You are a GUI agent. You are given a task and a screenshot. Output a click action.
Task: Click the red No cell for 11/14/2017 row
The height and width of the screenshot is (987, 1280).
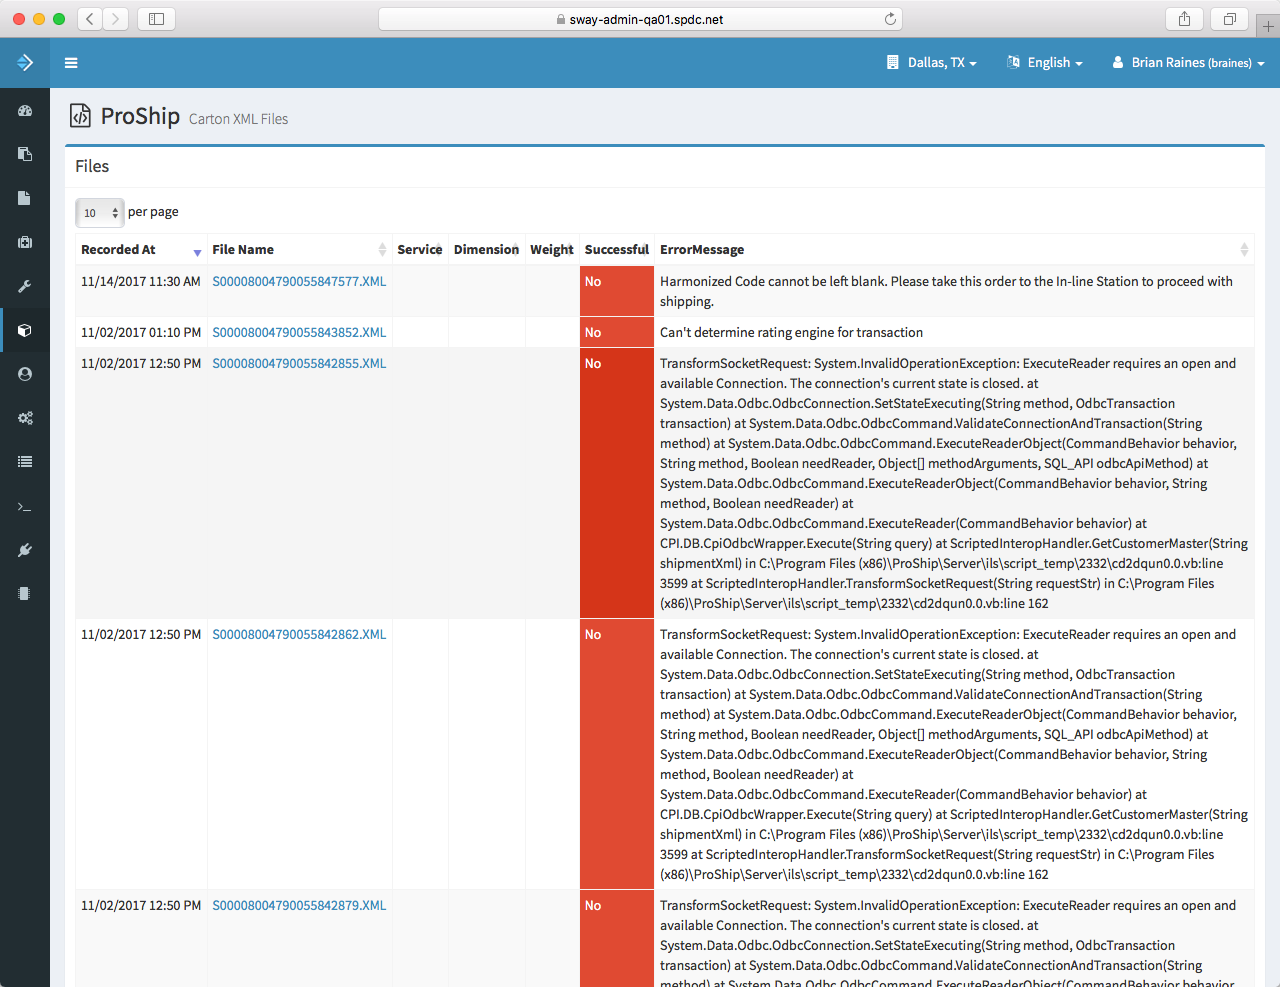point(617,292)
